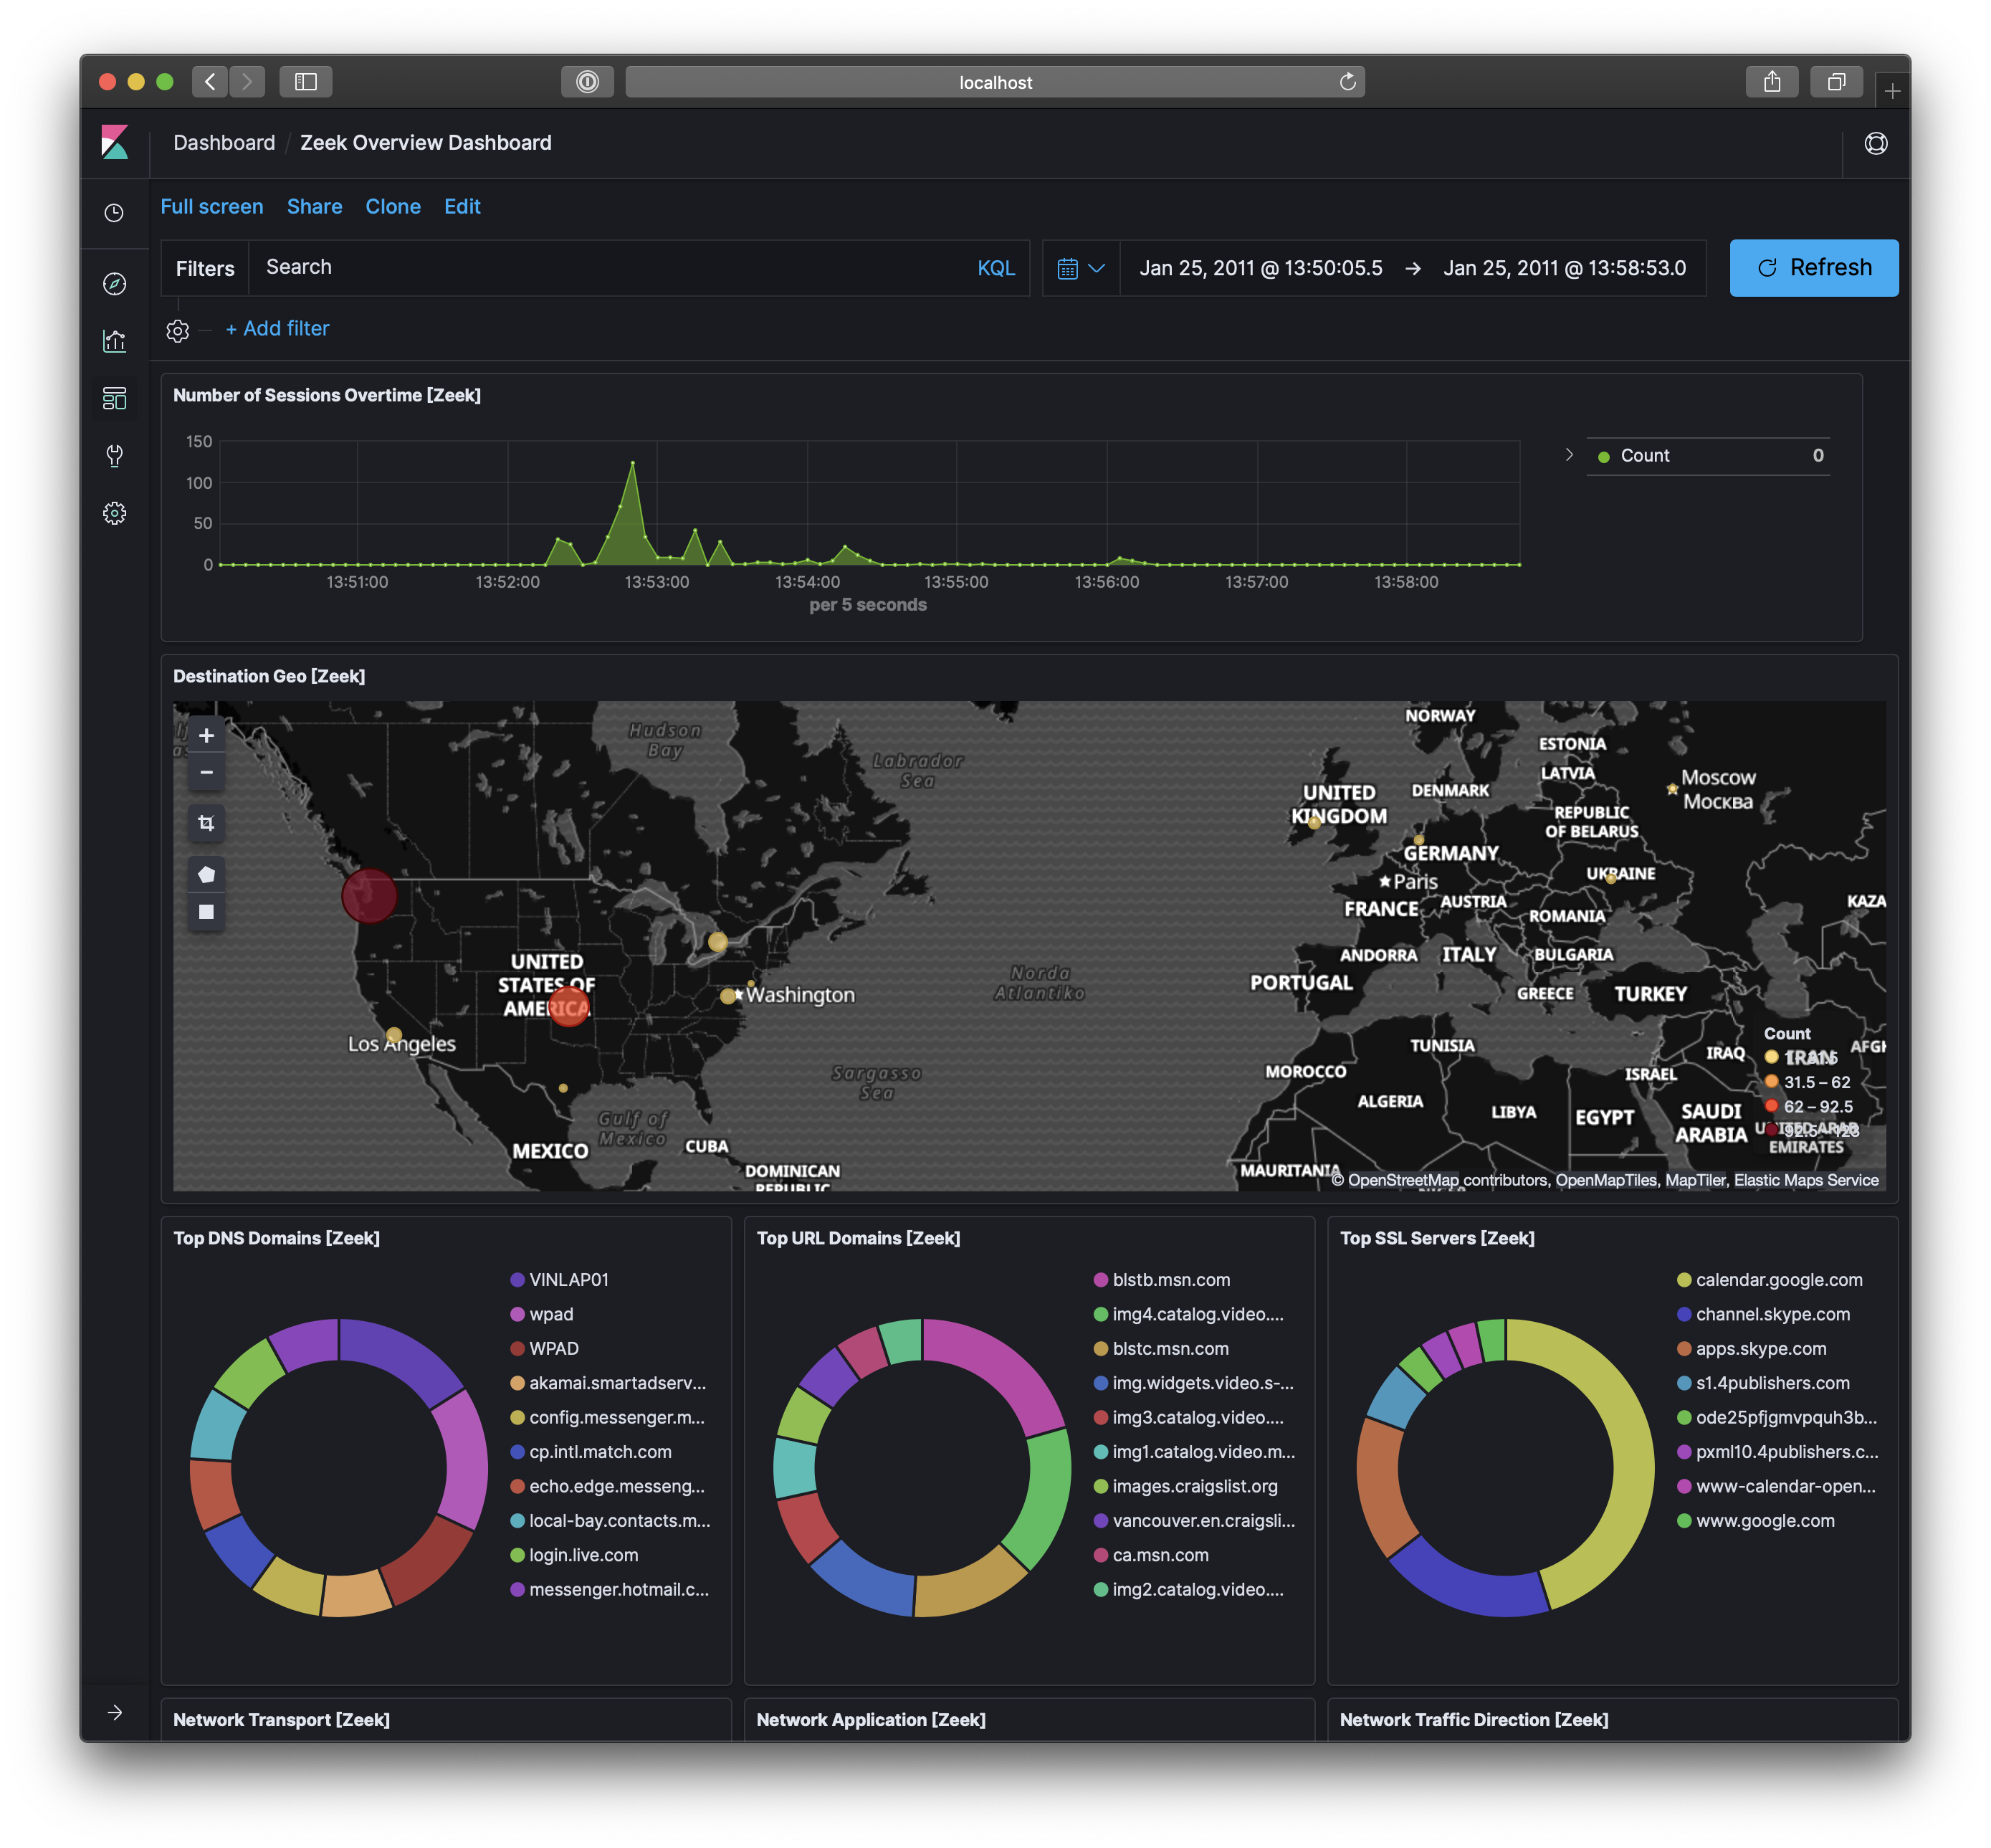Open Visualize from the chart sidebar icon

pos(114,341)
